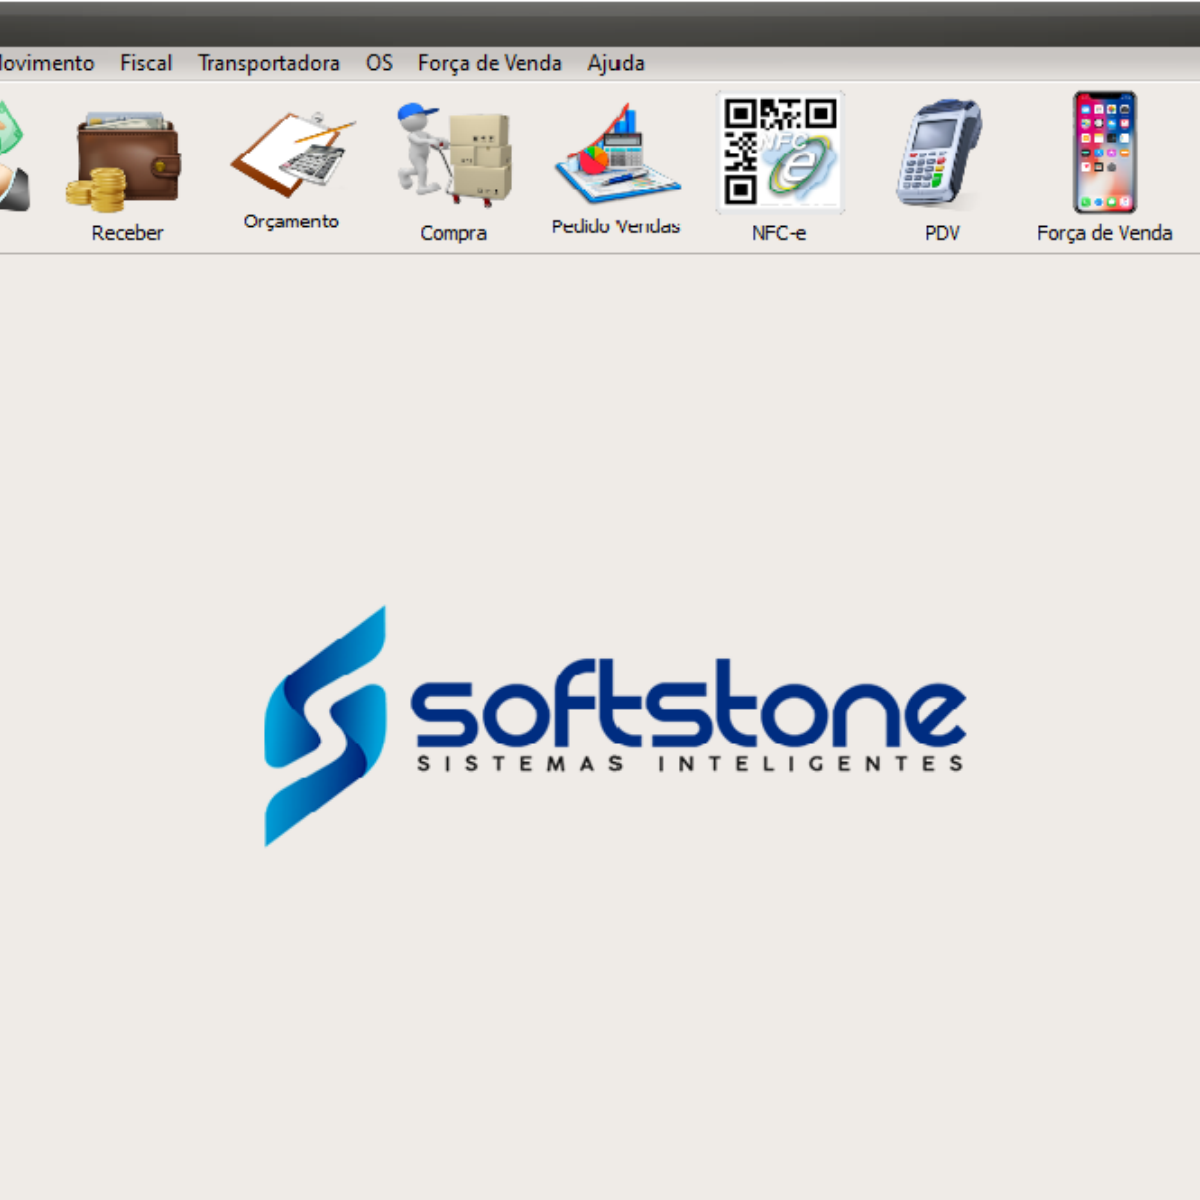Click the blue S emblem of the logo
This screenshot has width=1200, height=1200.
[x=324, y=726]
